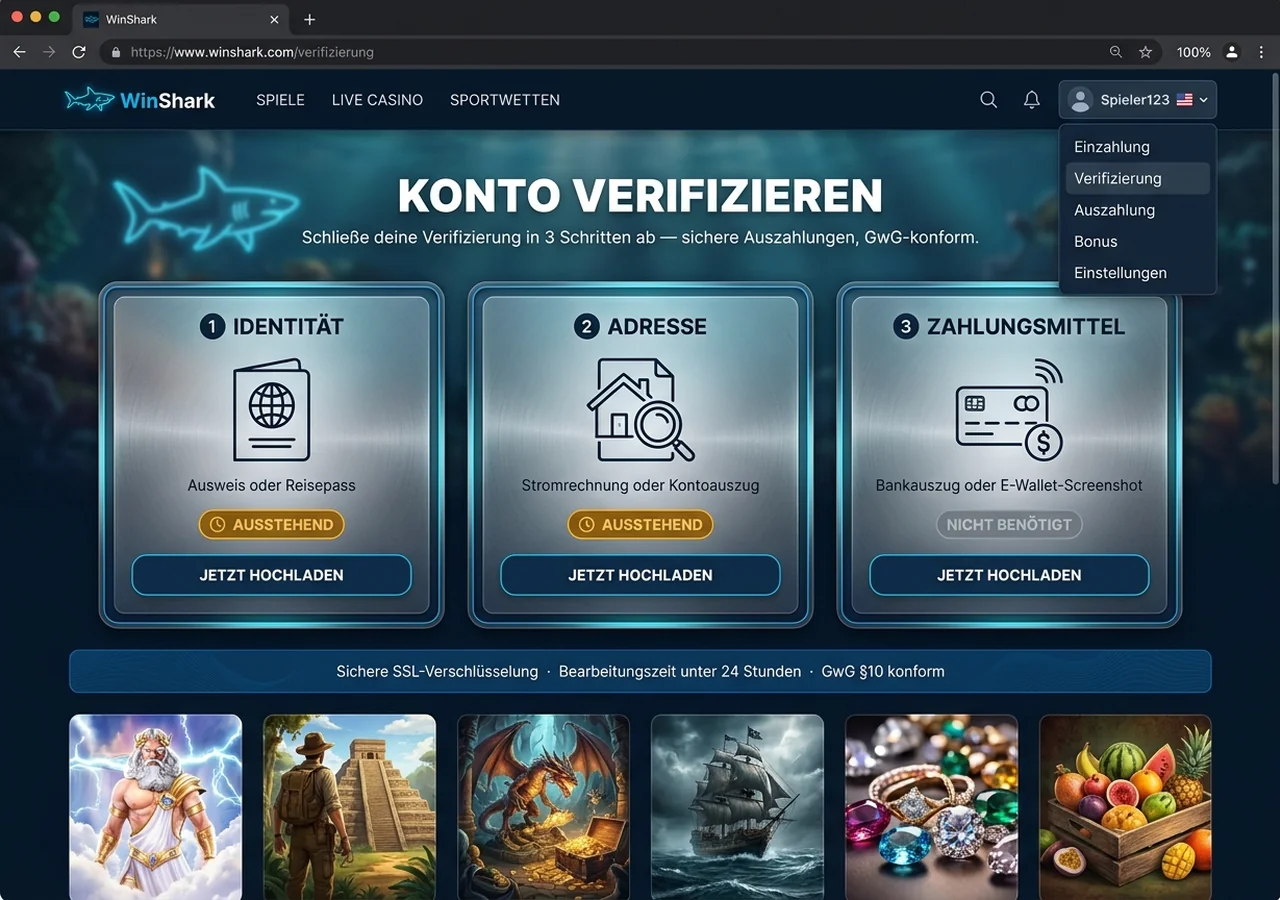Open browser profile icon
The width and height of the screenshot is (1280, 900).
click(x=1232, y=52)
